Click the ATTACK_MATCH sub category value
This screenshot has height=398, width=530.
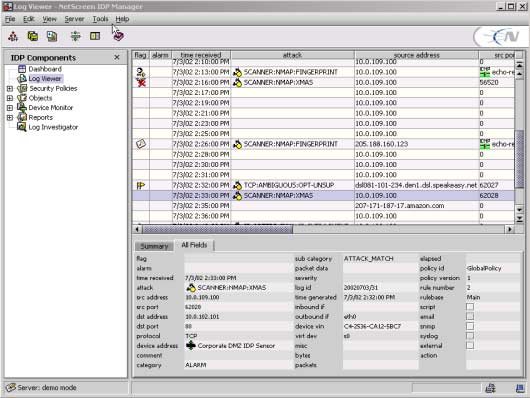coord(368,259)
